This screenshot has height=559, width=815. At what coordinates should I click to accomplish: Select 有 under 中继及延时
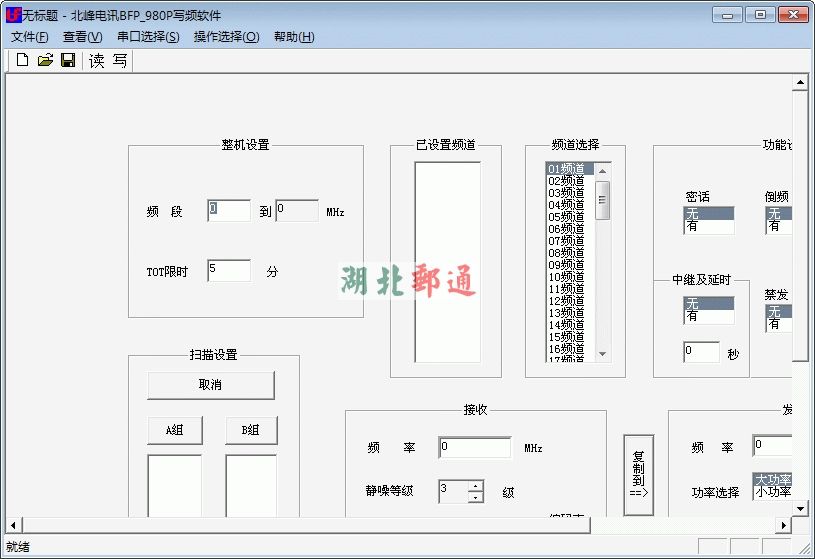click(708, 317)
